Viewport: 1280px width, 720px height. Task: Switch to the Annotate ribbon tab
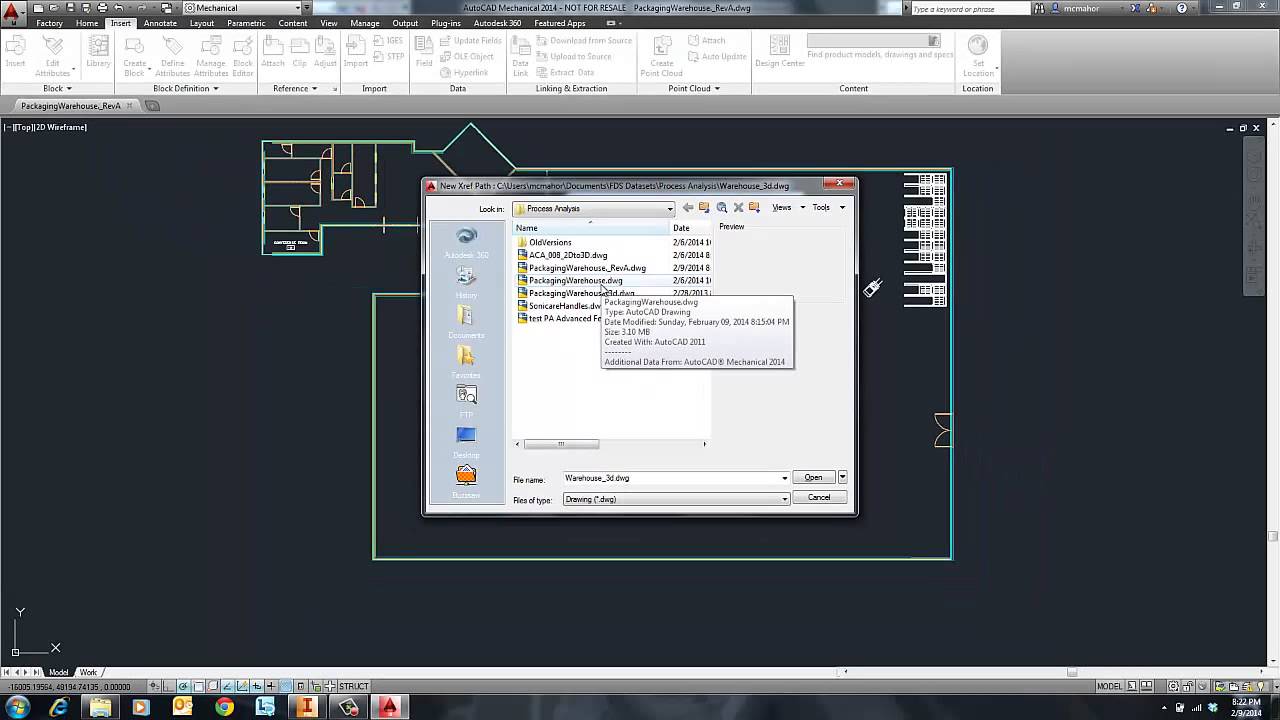(x=160, y=23)
